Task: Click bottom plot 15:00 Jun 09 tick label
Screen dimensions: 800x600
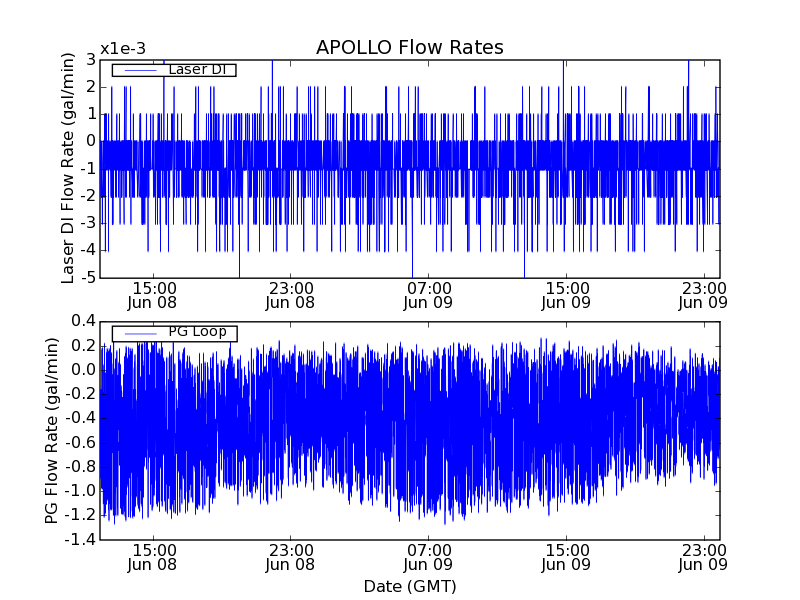Action: (566, 558)
